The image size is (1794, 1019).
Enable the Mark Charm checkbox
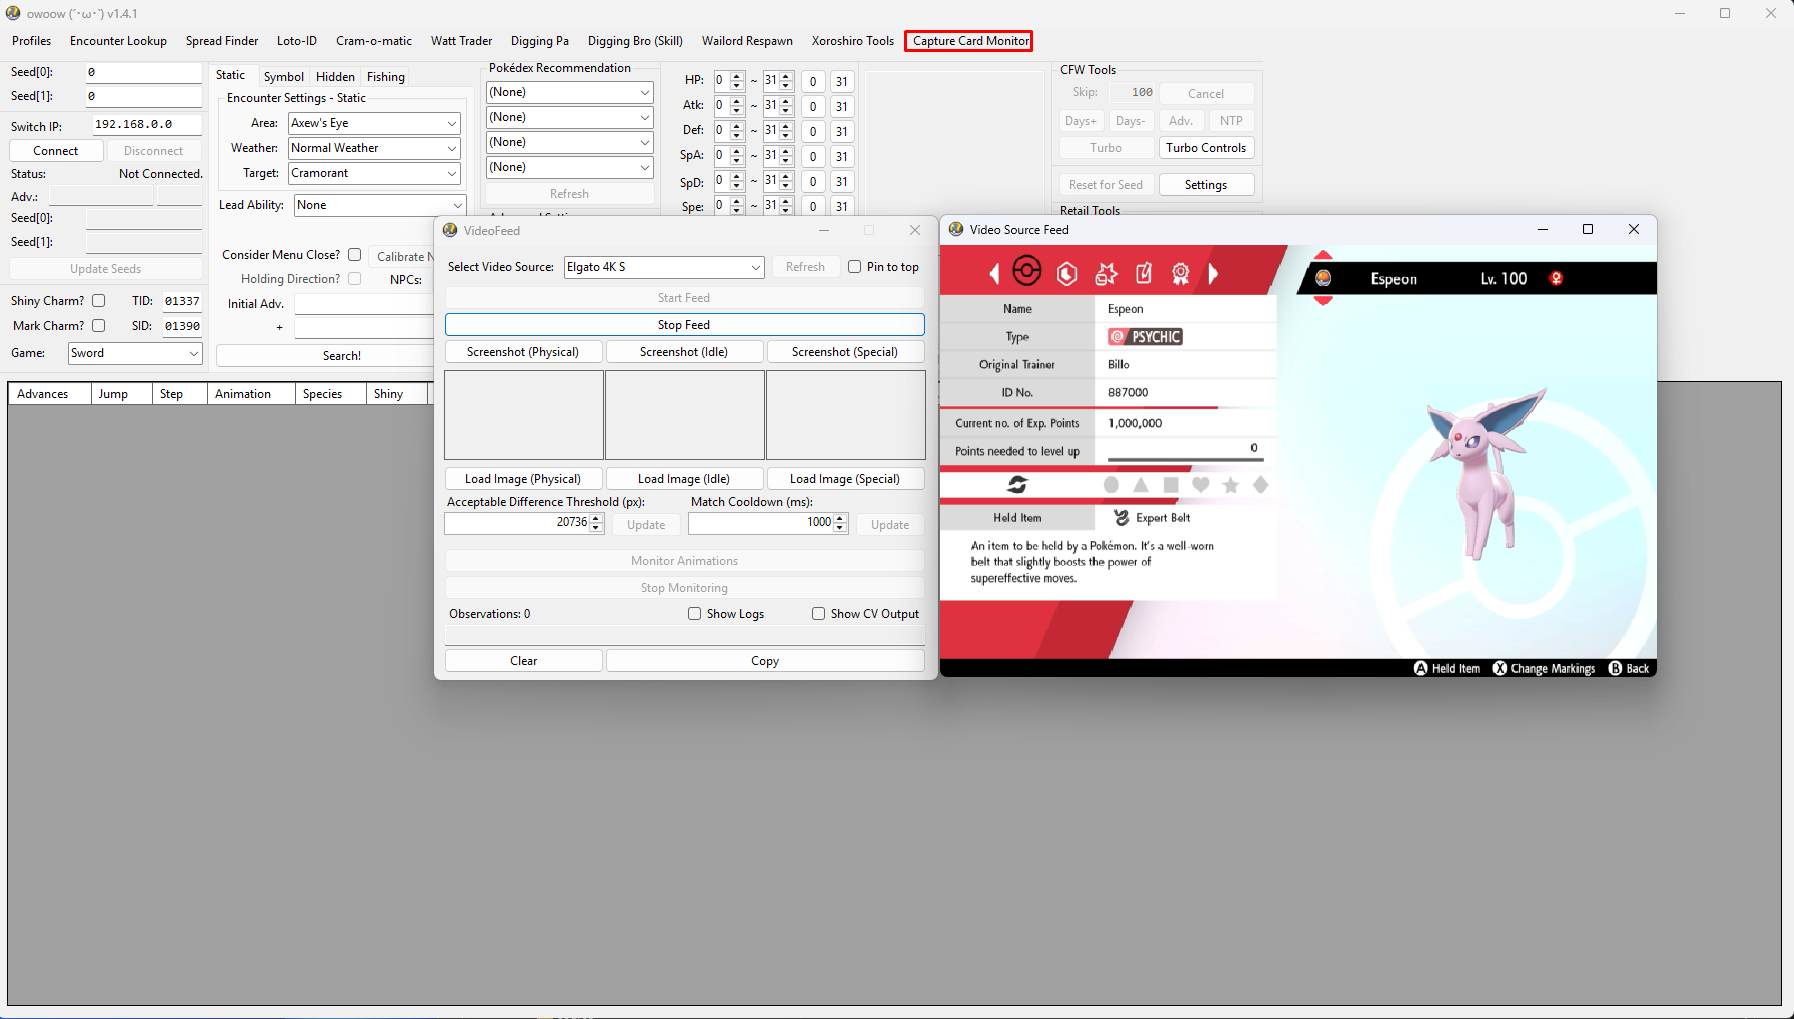[99, 325]
